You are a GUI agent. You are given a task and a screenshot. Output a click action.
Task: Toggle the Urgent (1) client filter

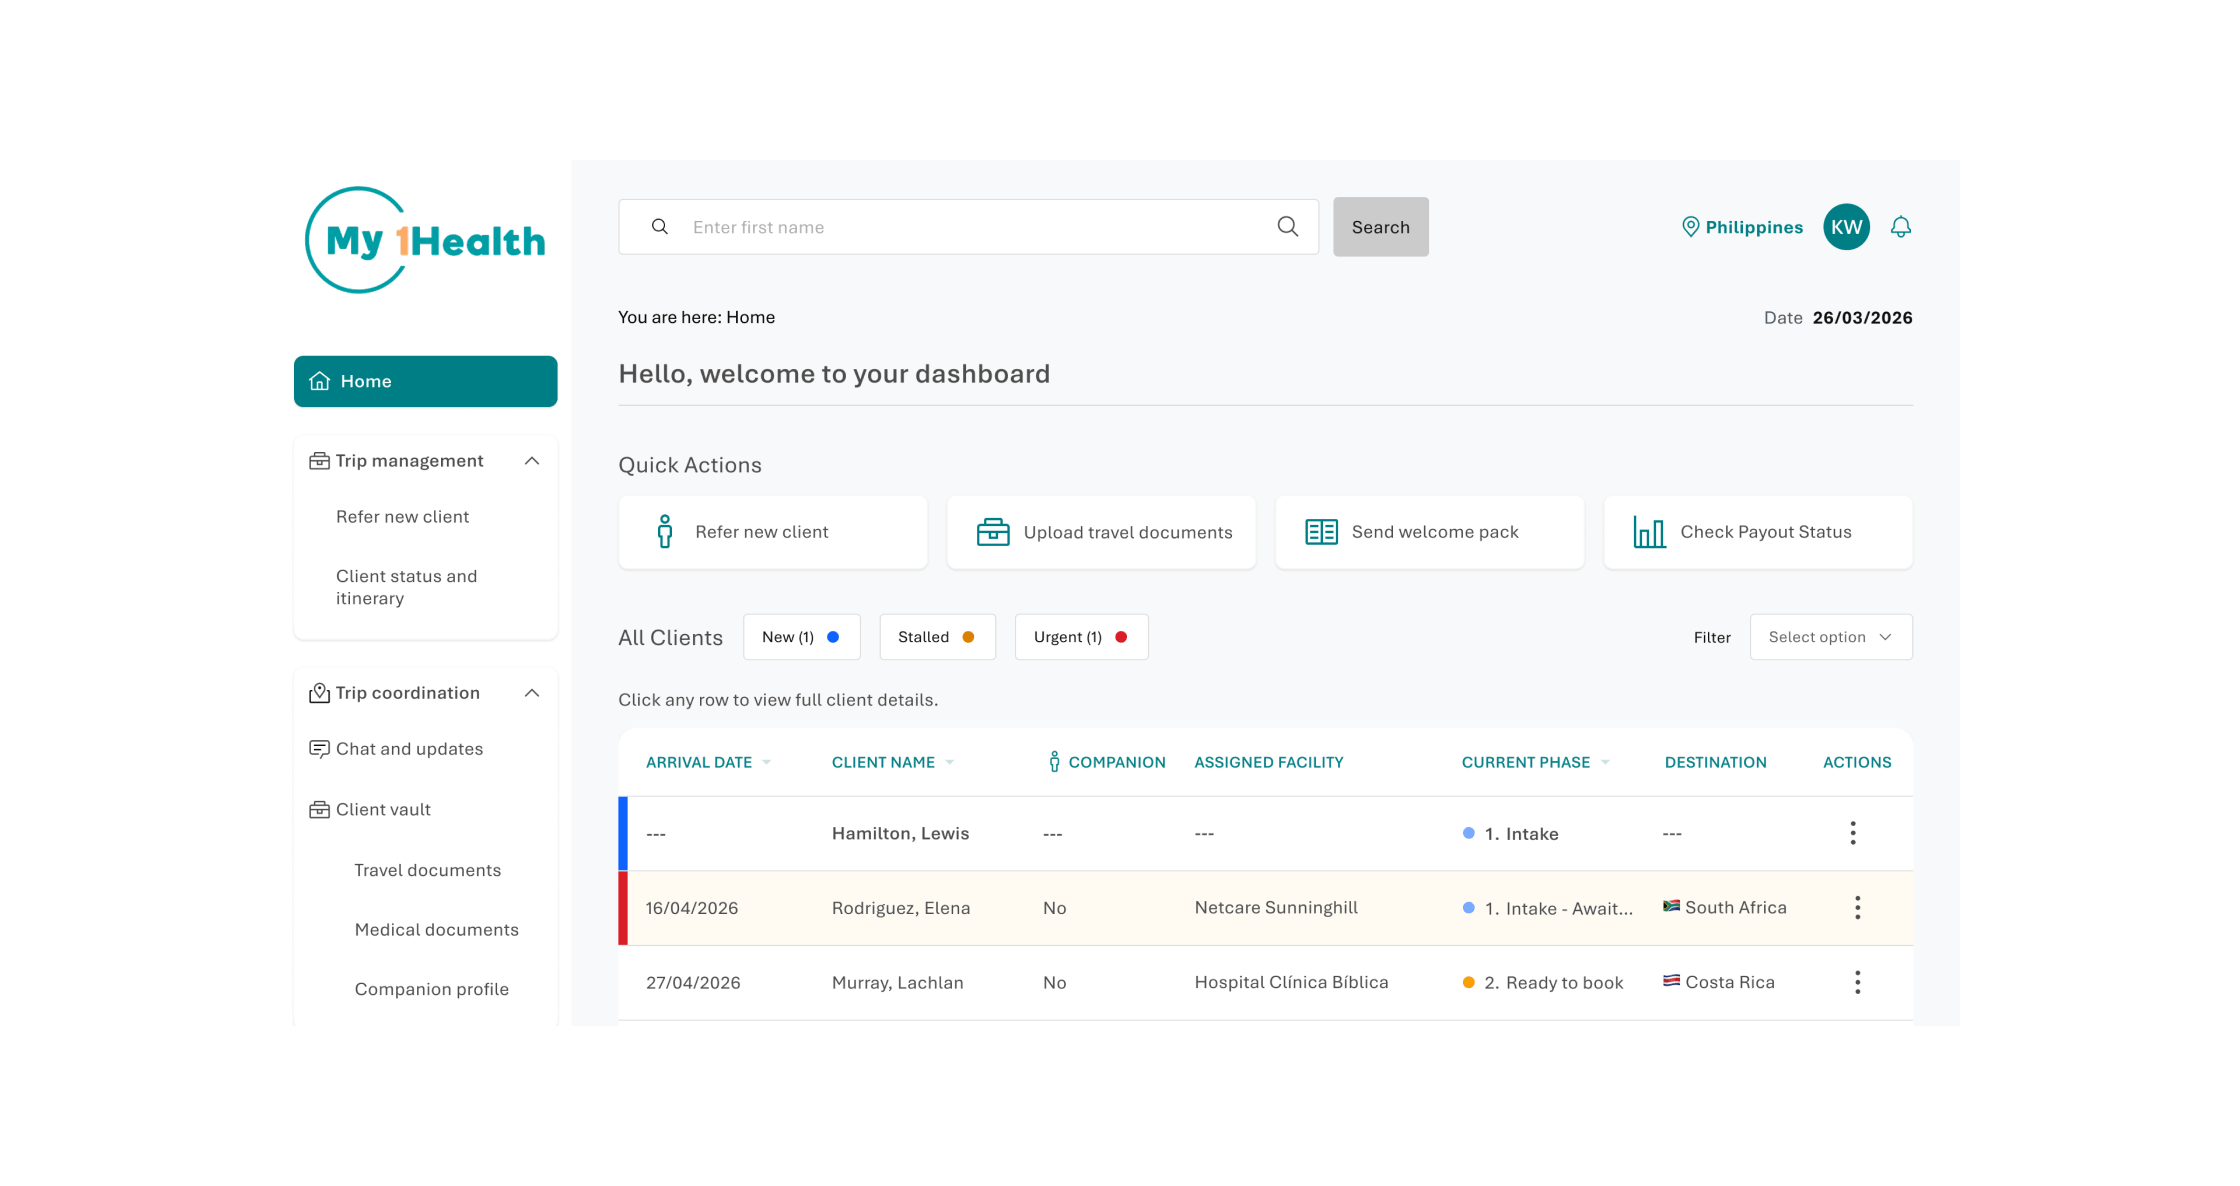coord(1081,637)
